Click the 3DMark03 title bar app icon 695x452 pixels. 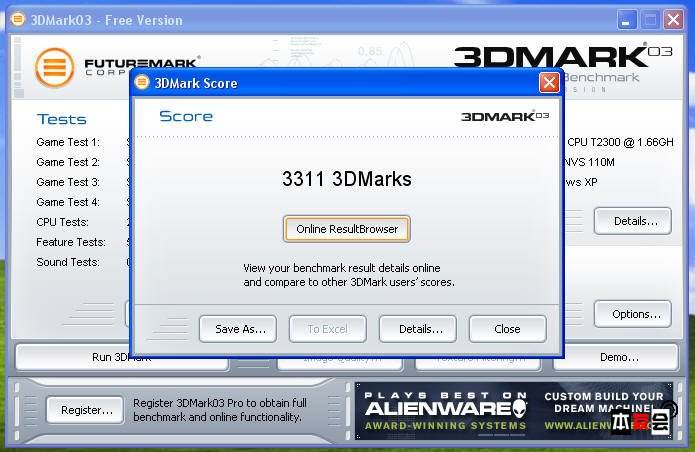click(18, 19)
